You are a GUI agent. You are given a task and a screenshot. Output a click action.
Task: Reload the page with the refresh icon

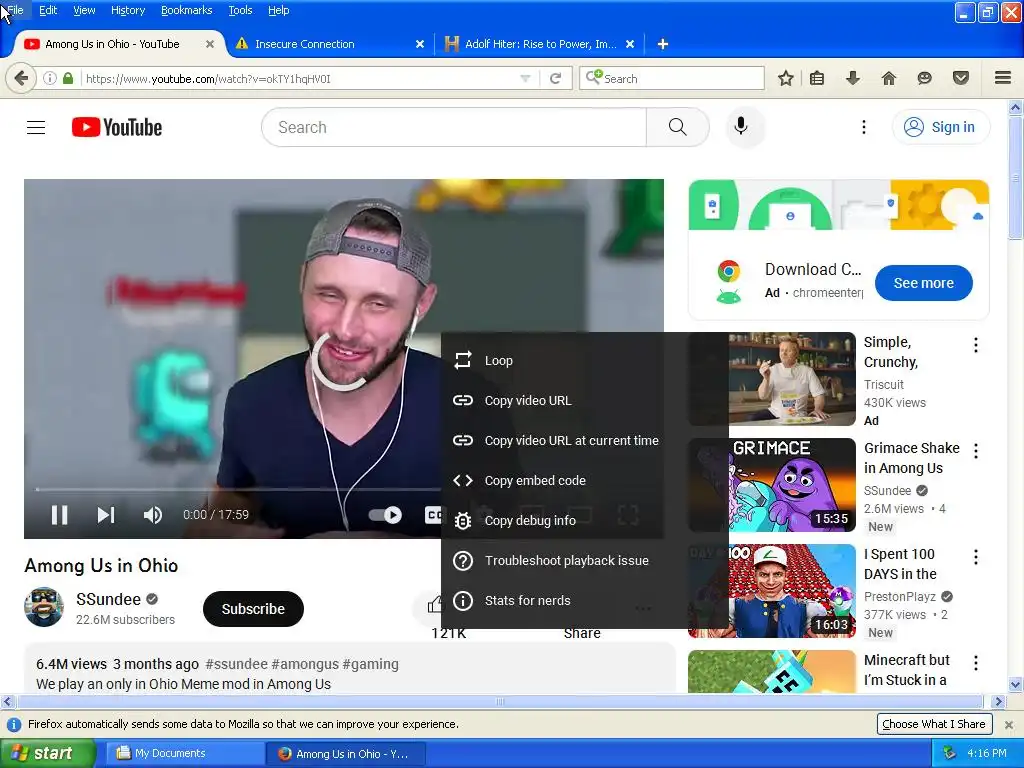556,78
